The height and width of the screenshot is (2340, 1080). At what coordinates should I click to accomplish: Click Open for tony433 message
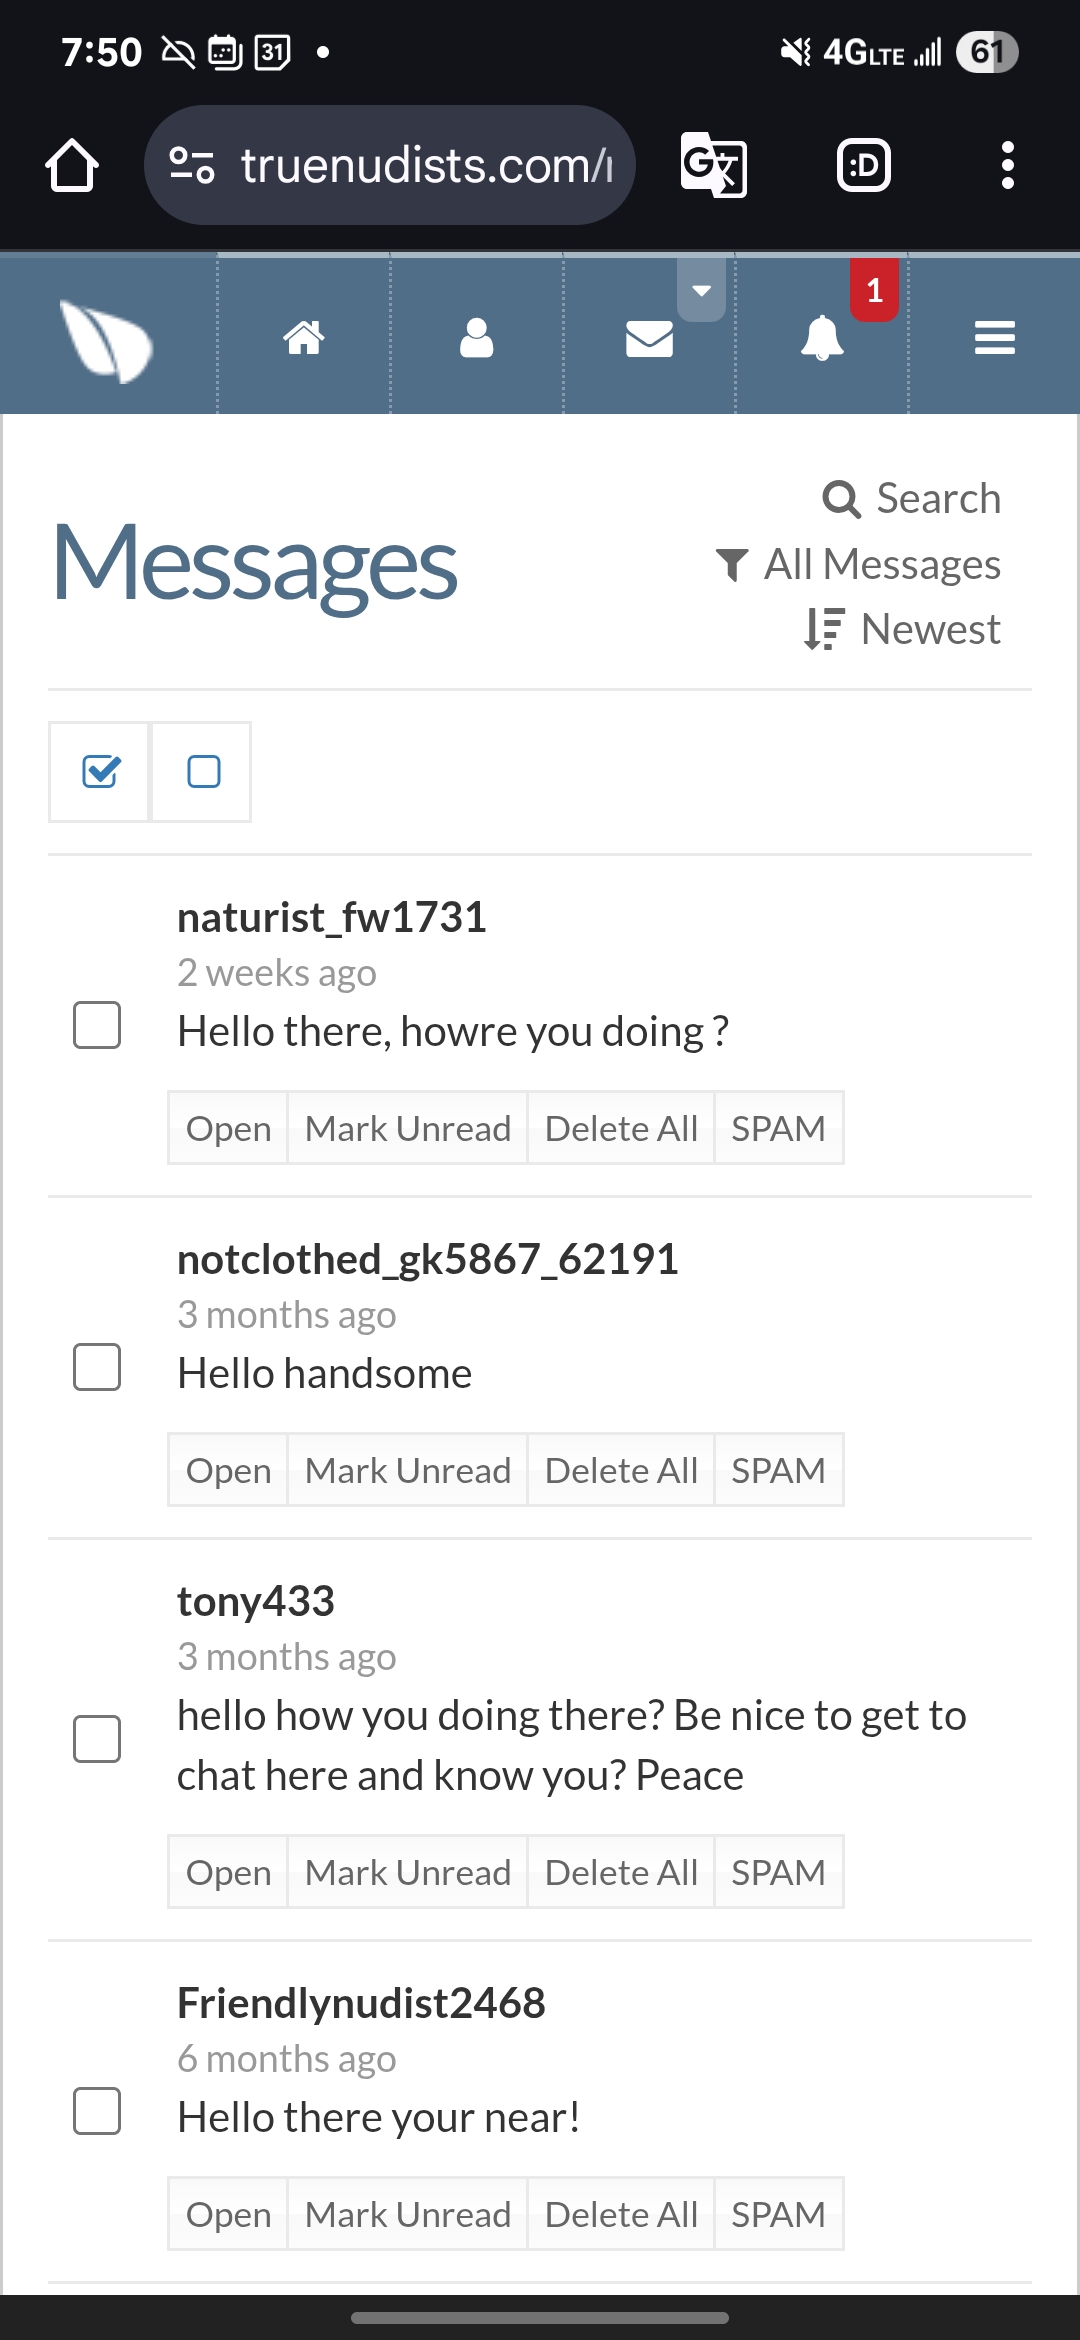(x=228, y=1872)
